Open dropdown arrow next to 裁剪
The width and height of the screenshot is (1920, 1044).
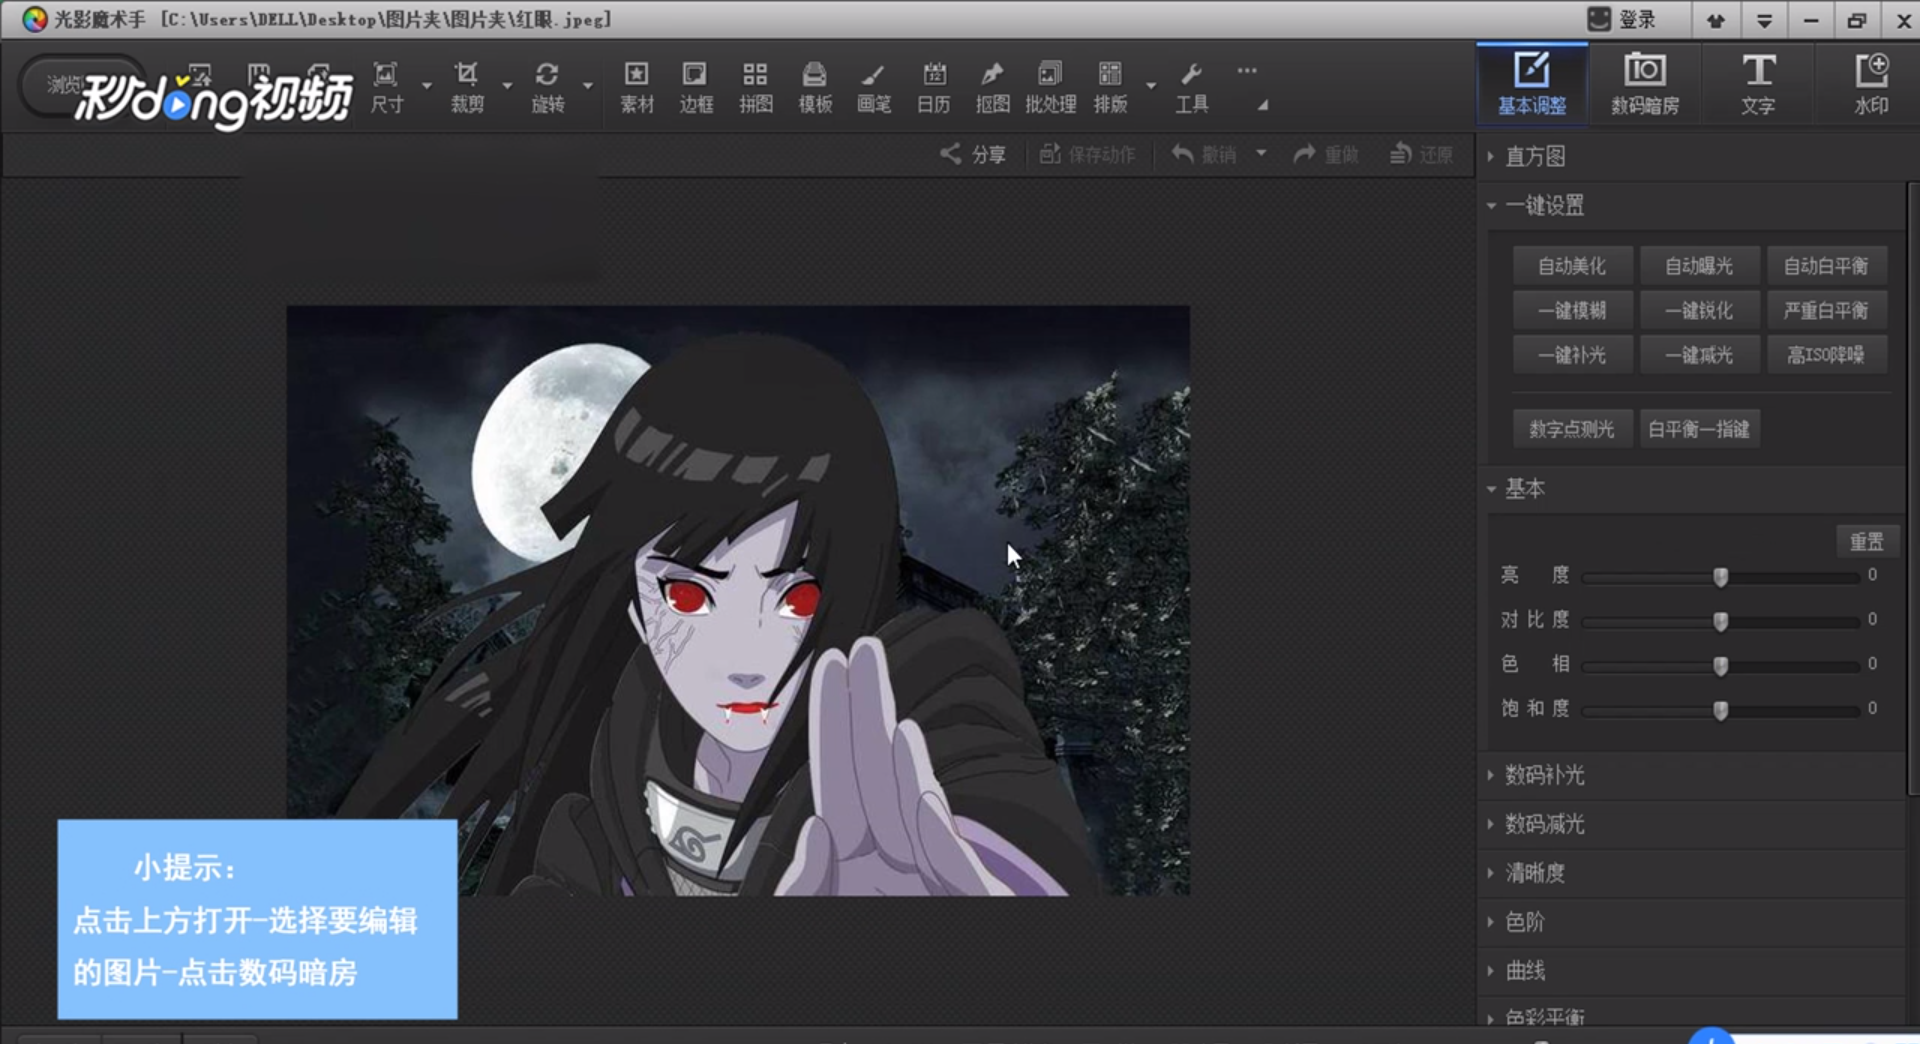(x=507, y=86)
